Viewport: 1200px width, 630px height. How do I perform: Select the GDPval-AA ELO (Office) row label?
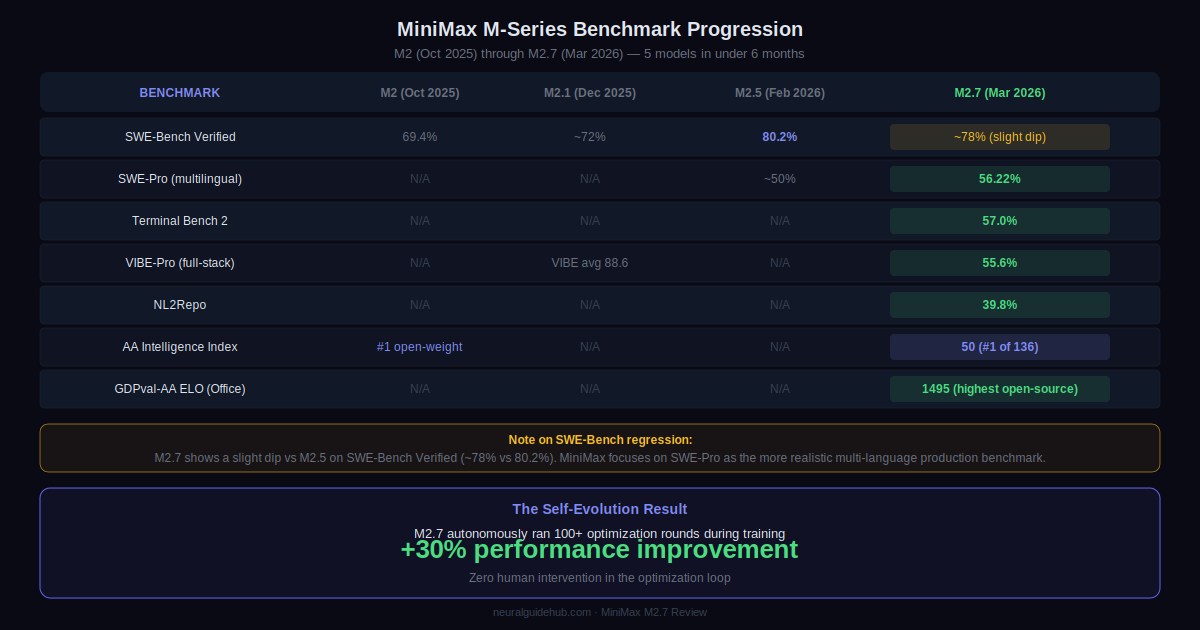coord(180,389)
